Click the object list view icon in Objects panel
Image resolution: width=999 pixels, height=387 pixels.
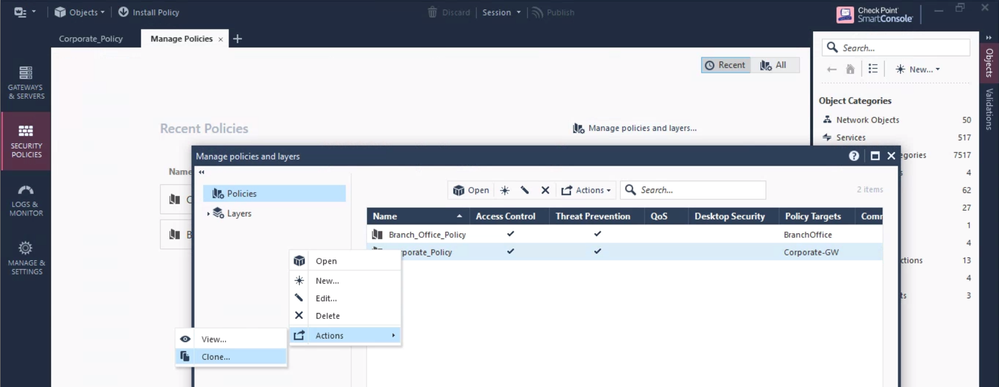click(873, 69)
